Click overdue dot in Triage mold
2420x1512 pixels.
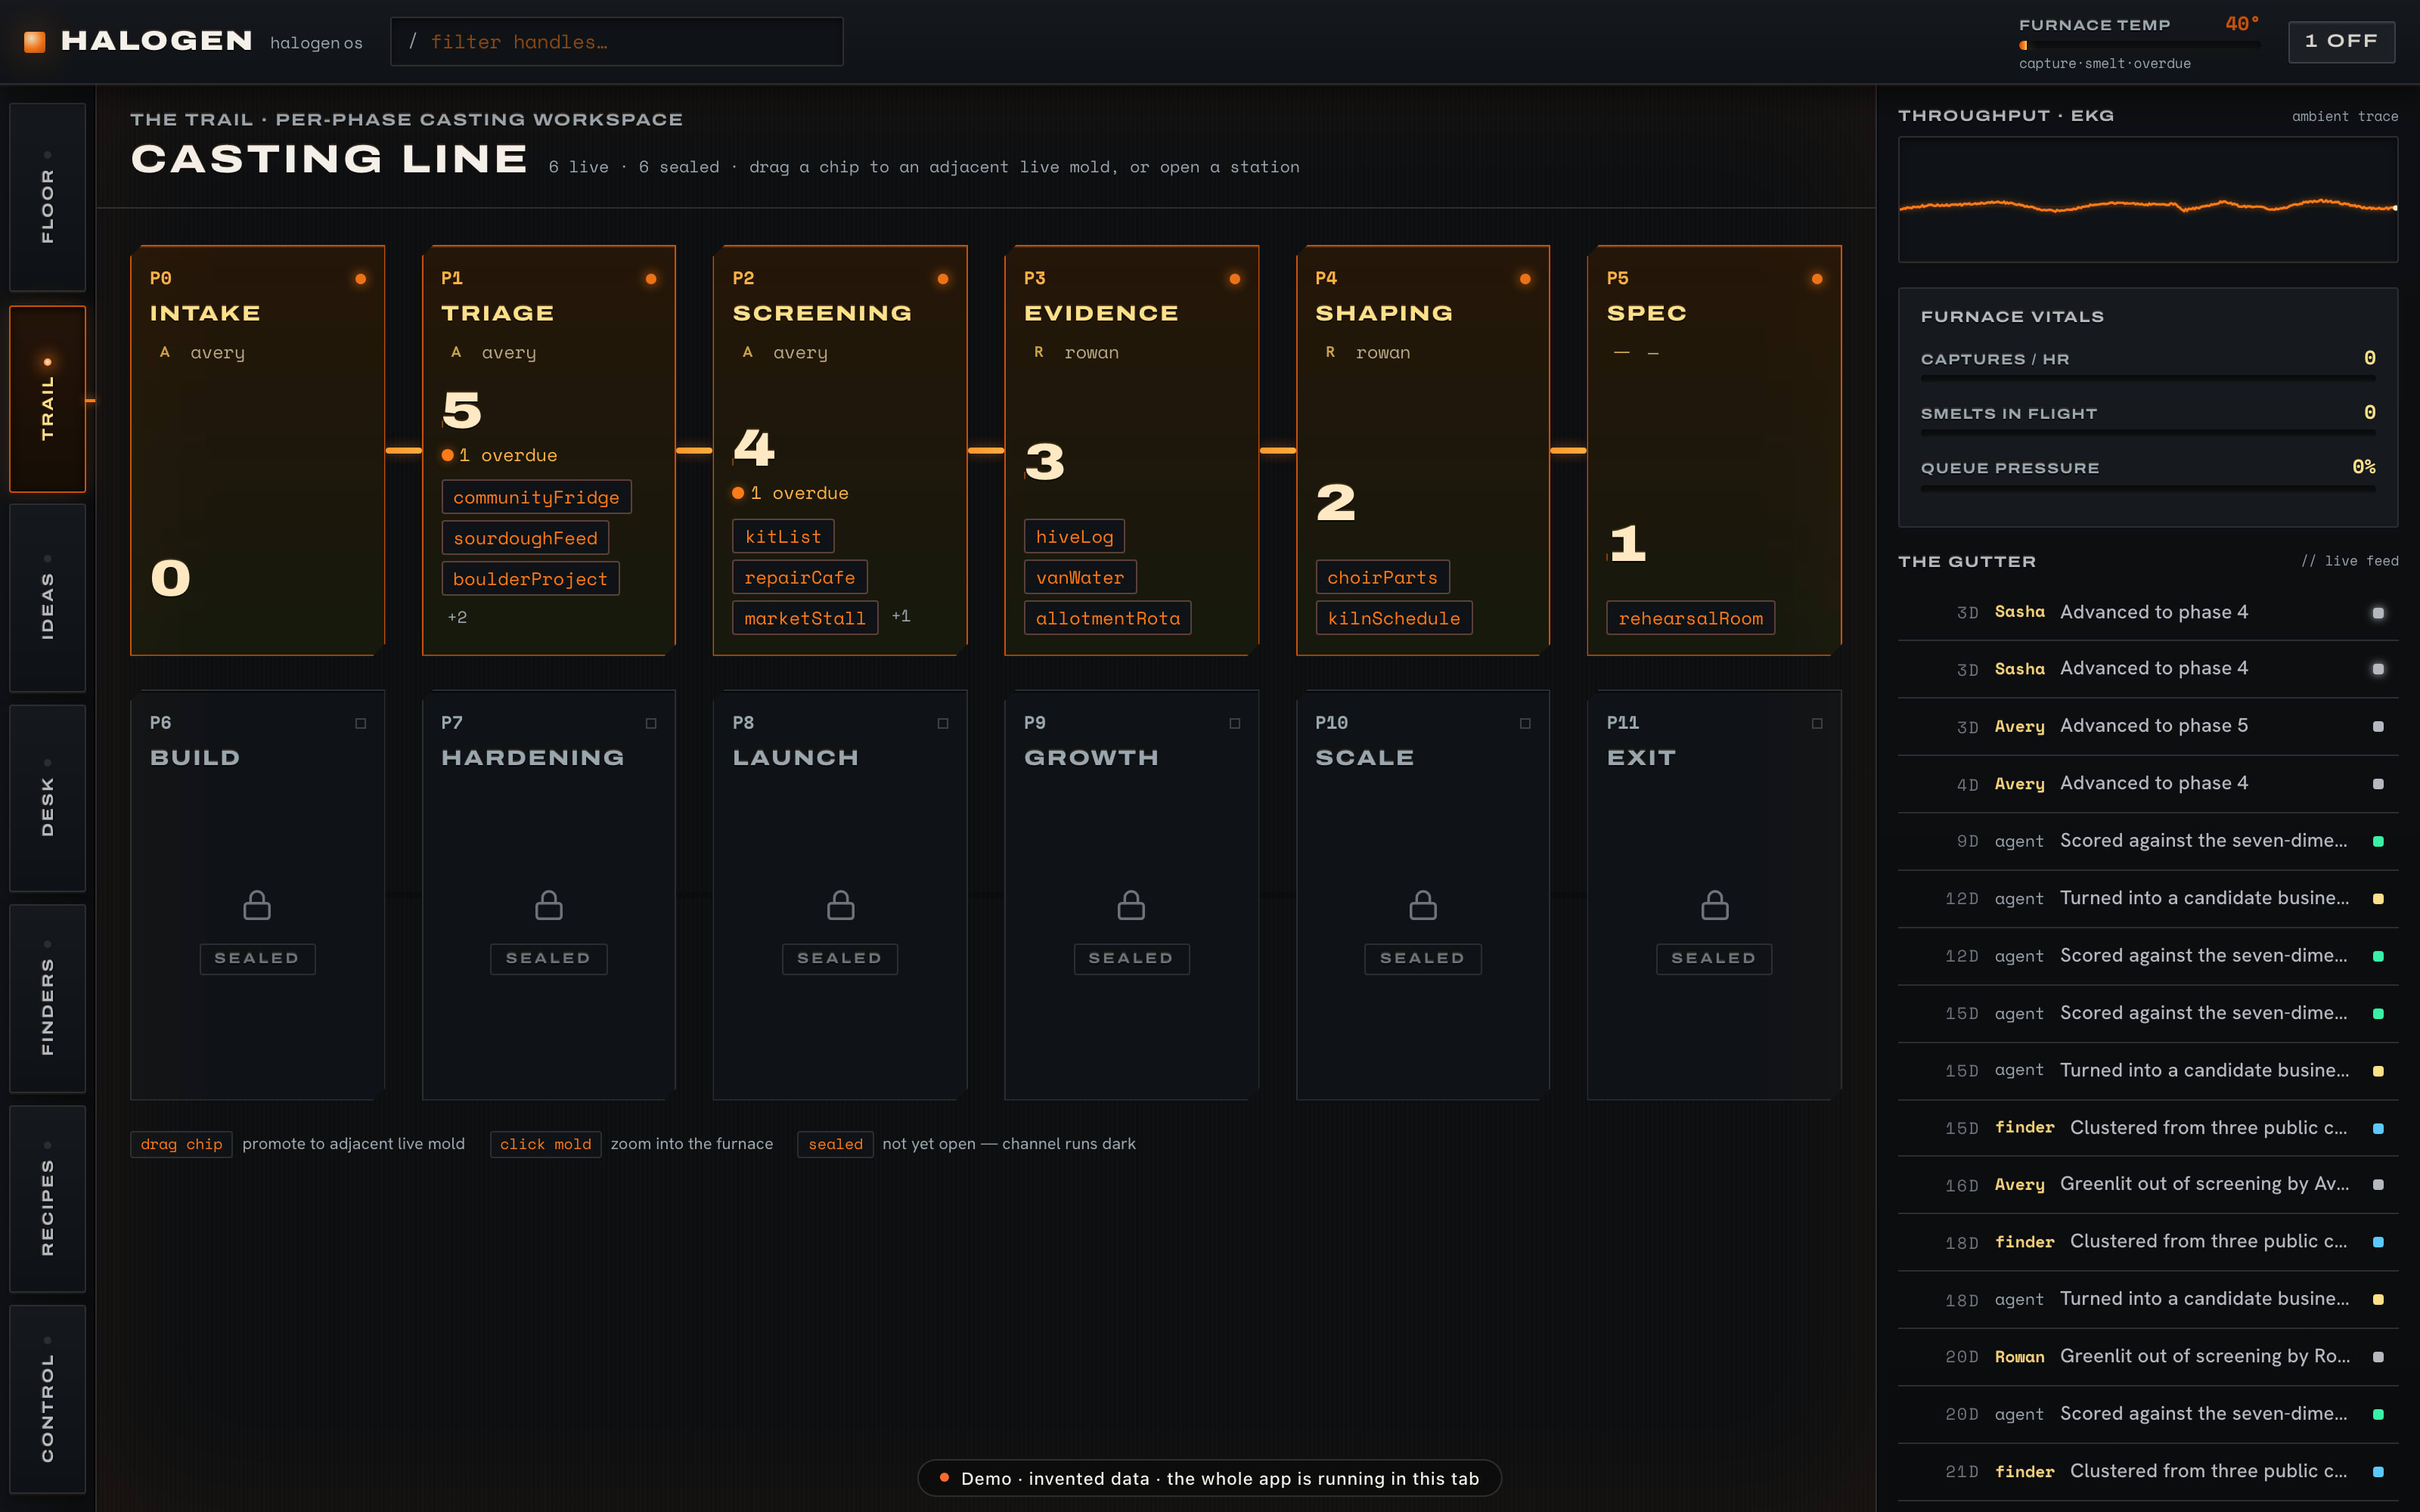(x=447, y=455)
